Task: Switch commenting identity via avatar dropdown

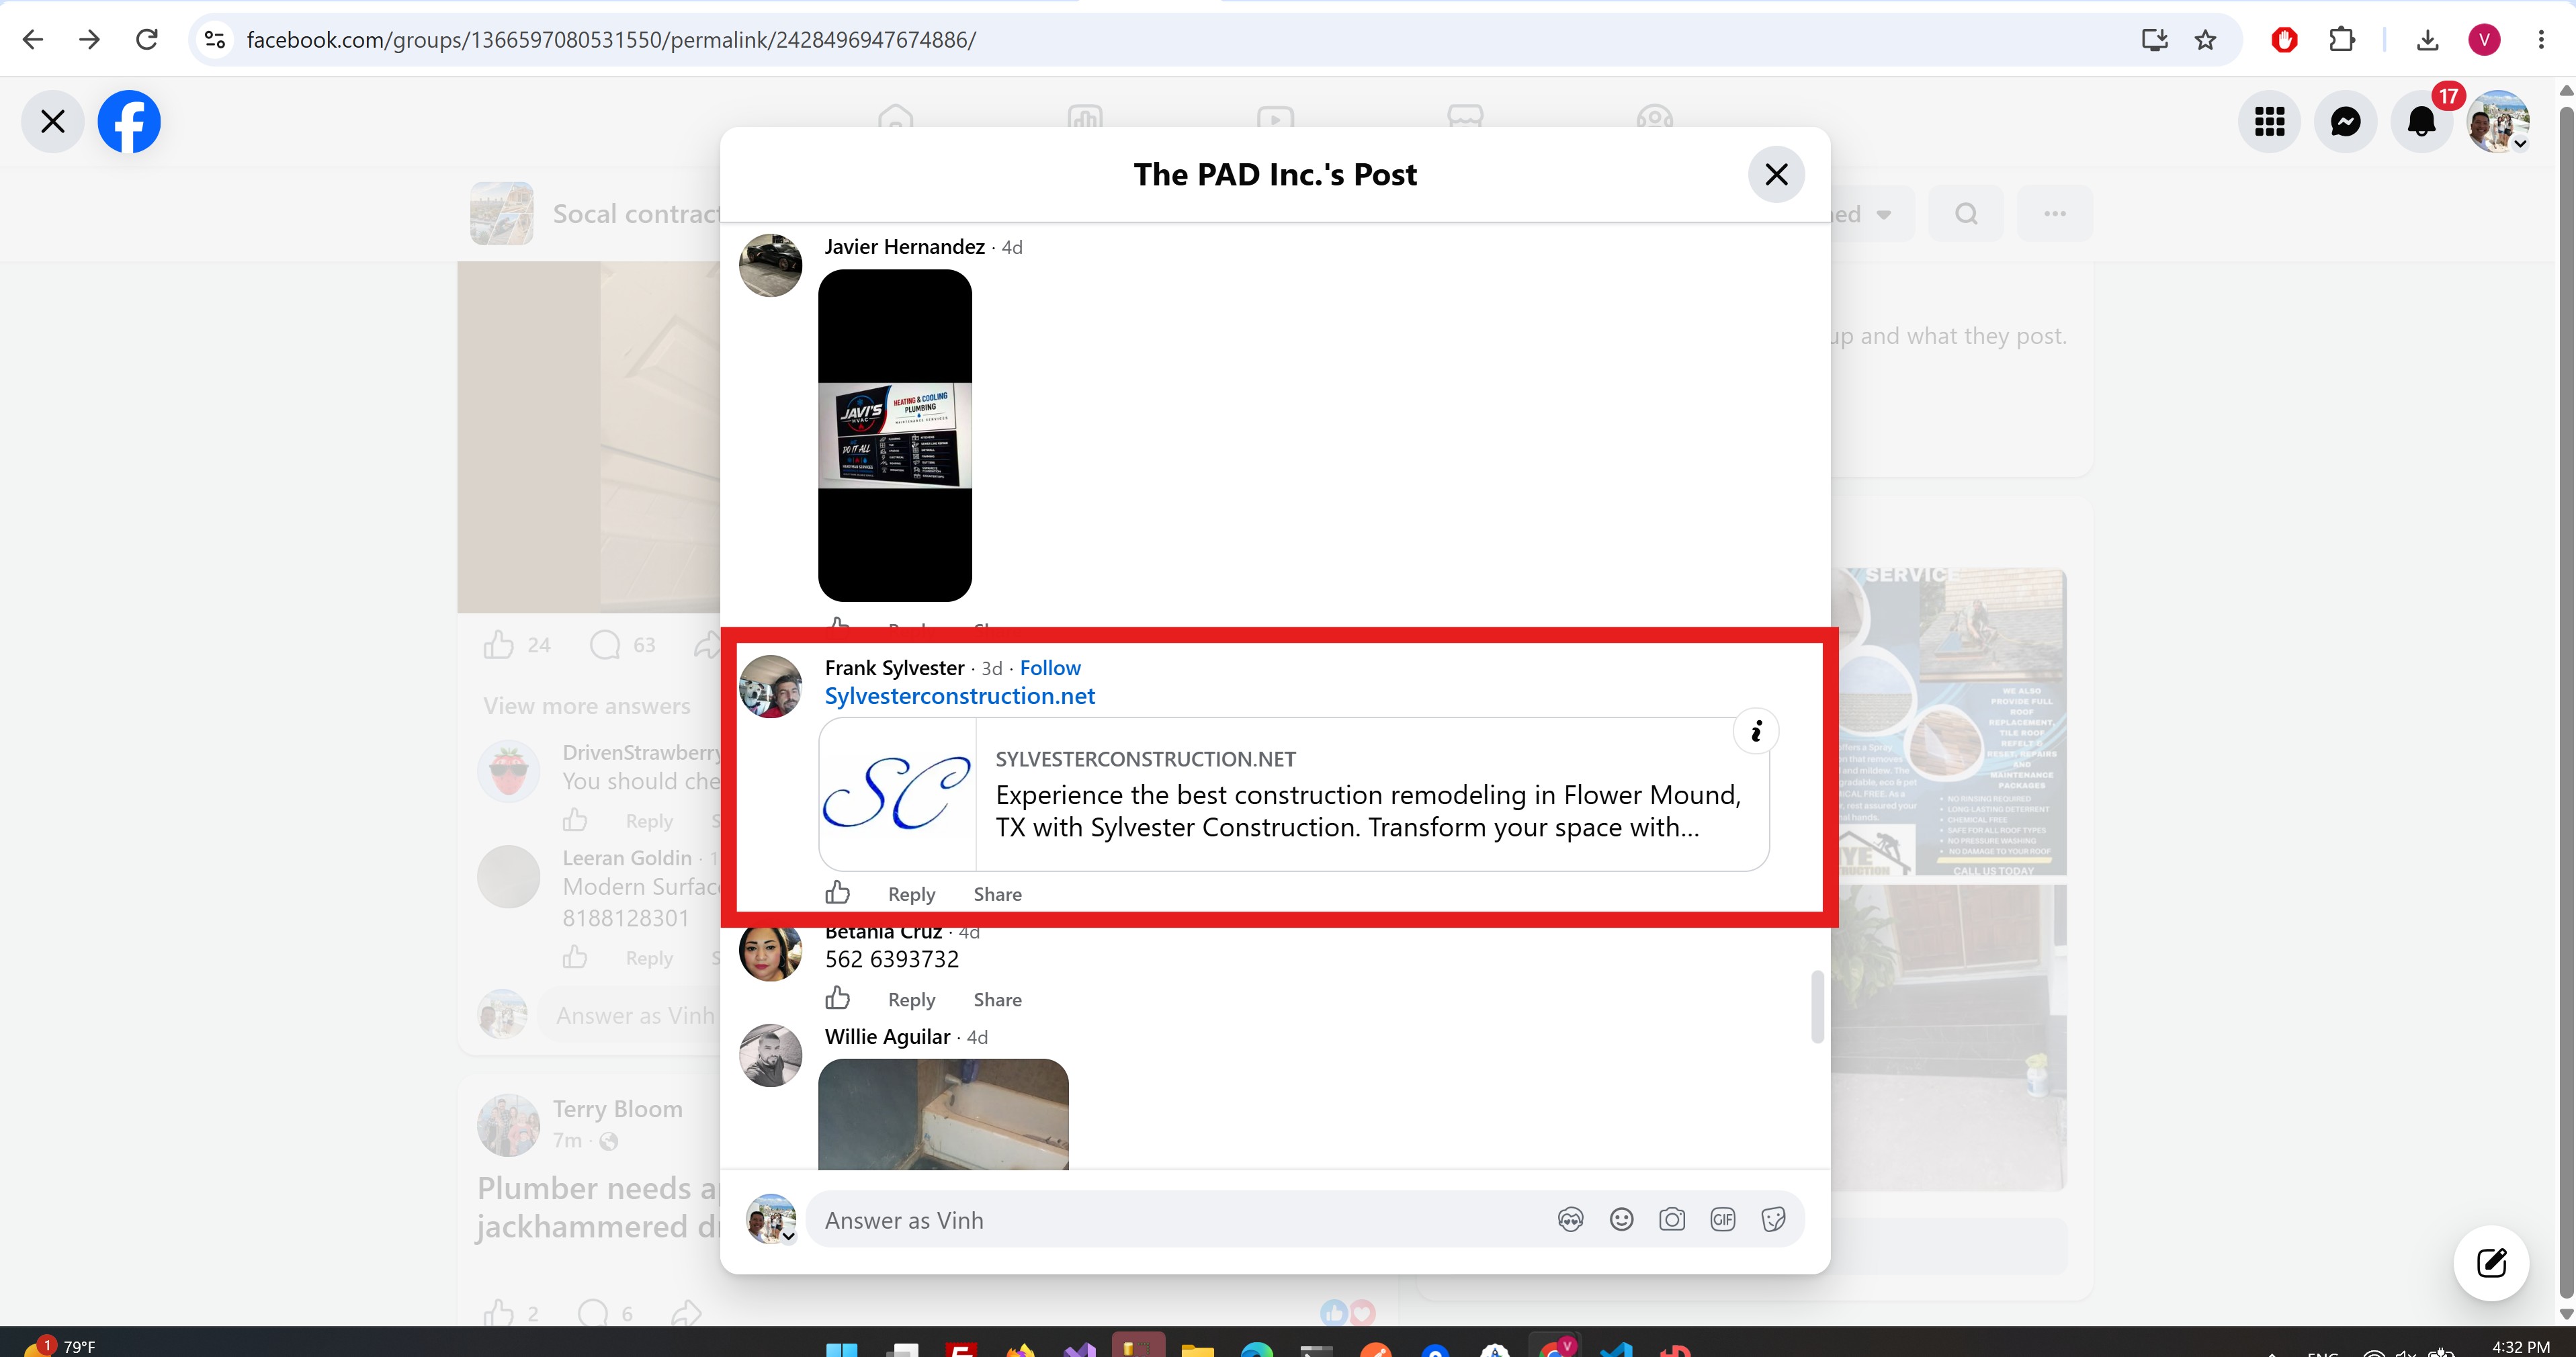Action: click(x=771, y=1219)
